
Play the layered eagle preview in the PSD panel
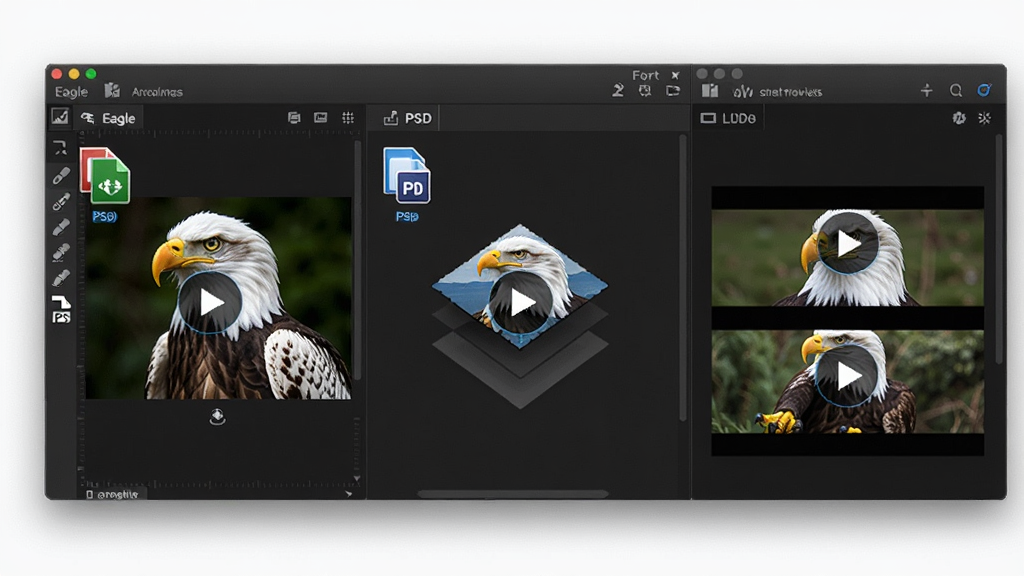(x=520, y=302)
